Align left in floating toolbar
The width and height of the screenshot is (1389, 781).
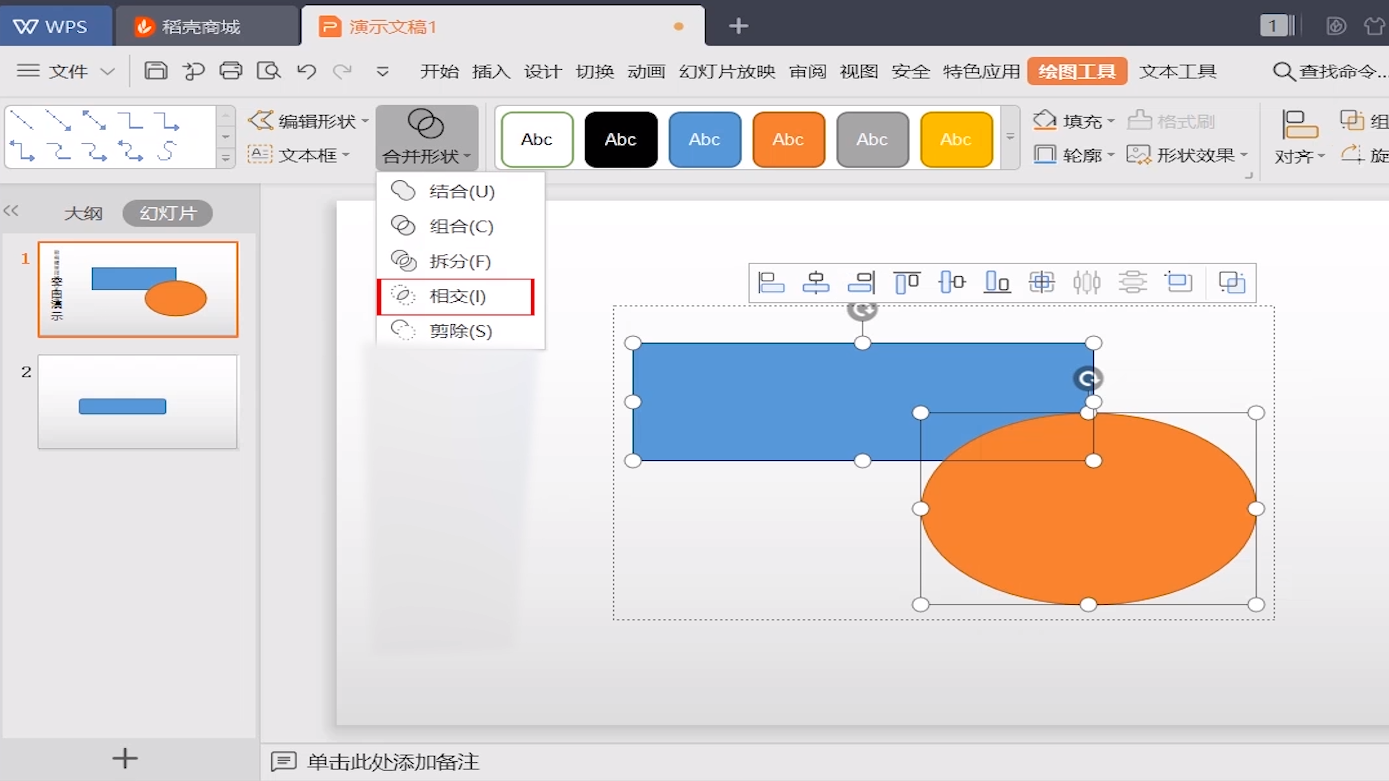point(771,283)
